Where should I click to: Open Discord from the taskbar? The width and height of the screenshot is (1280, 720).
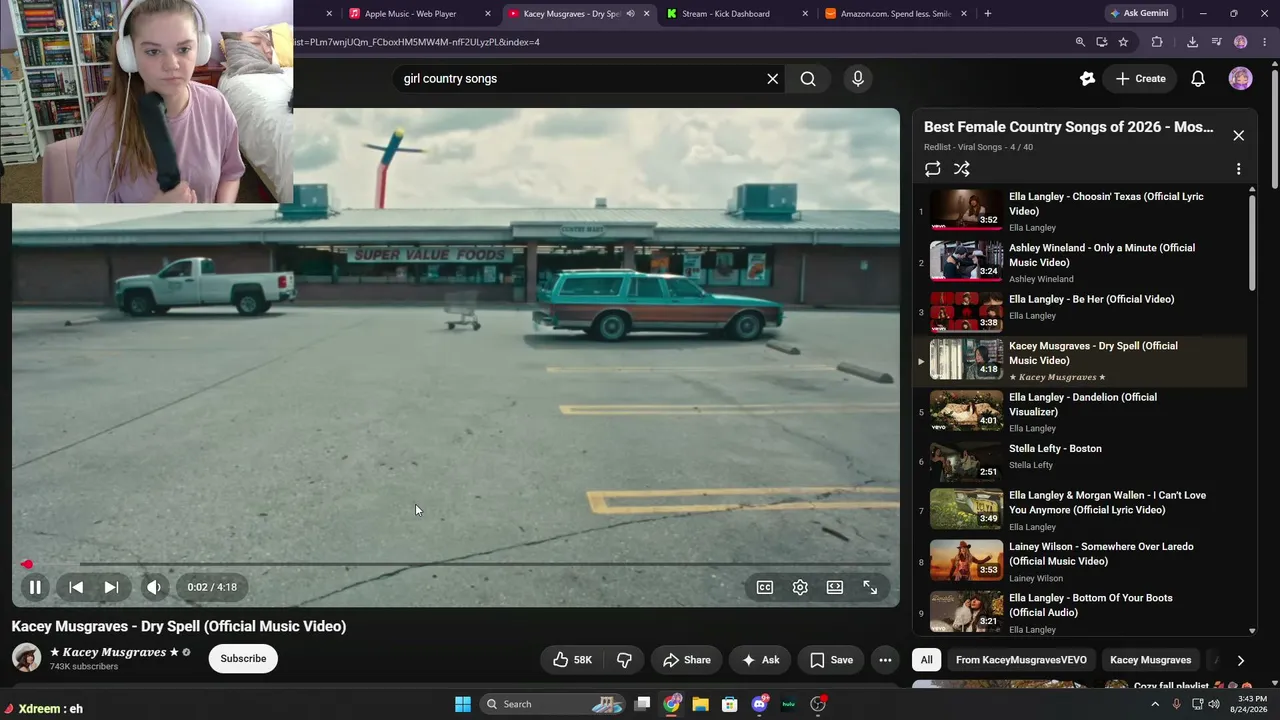click(759, 704)
